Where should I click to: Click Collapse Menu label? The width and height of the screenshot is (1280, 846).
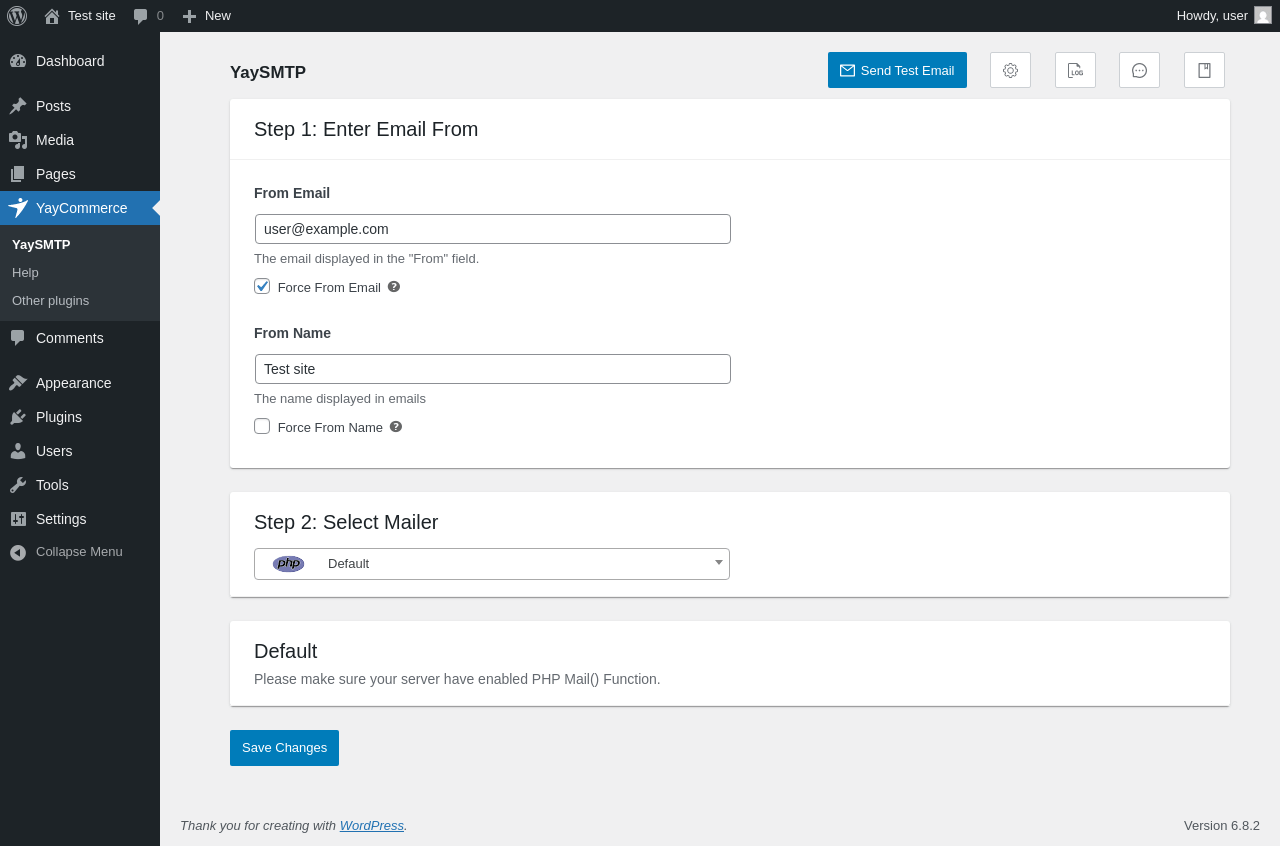pos(79,551)
